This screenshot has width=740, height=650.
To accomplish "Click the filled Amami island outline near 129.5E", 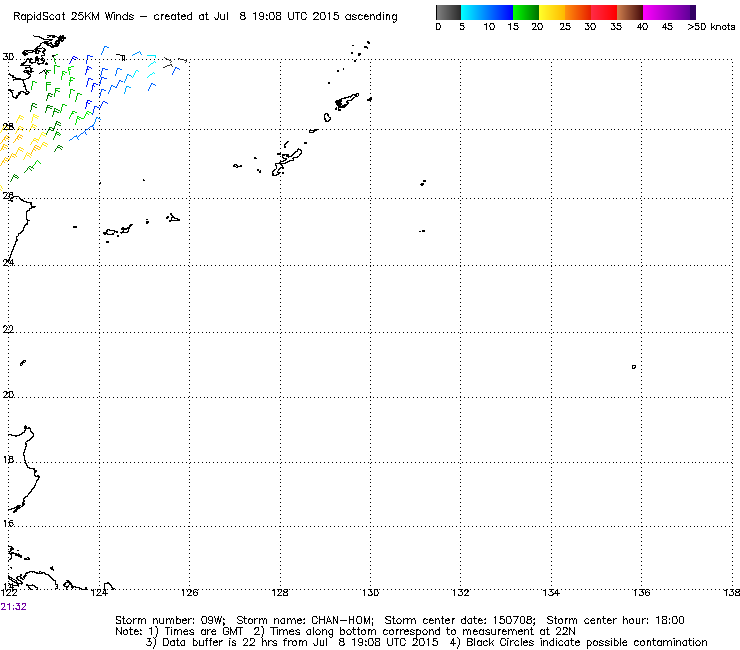I will pos(346,101).
